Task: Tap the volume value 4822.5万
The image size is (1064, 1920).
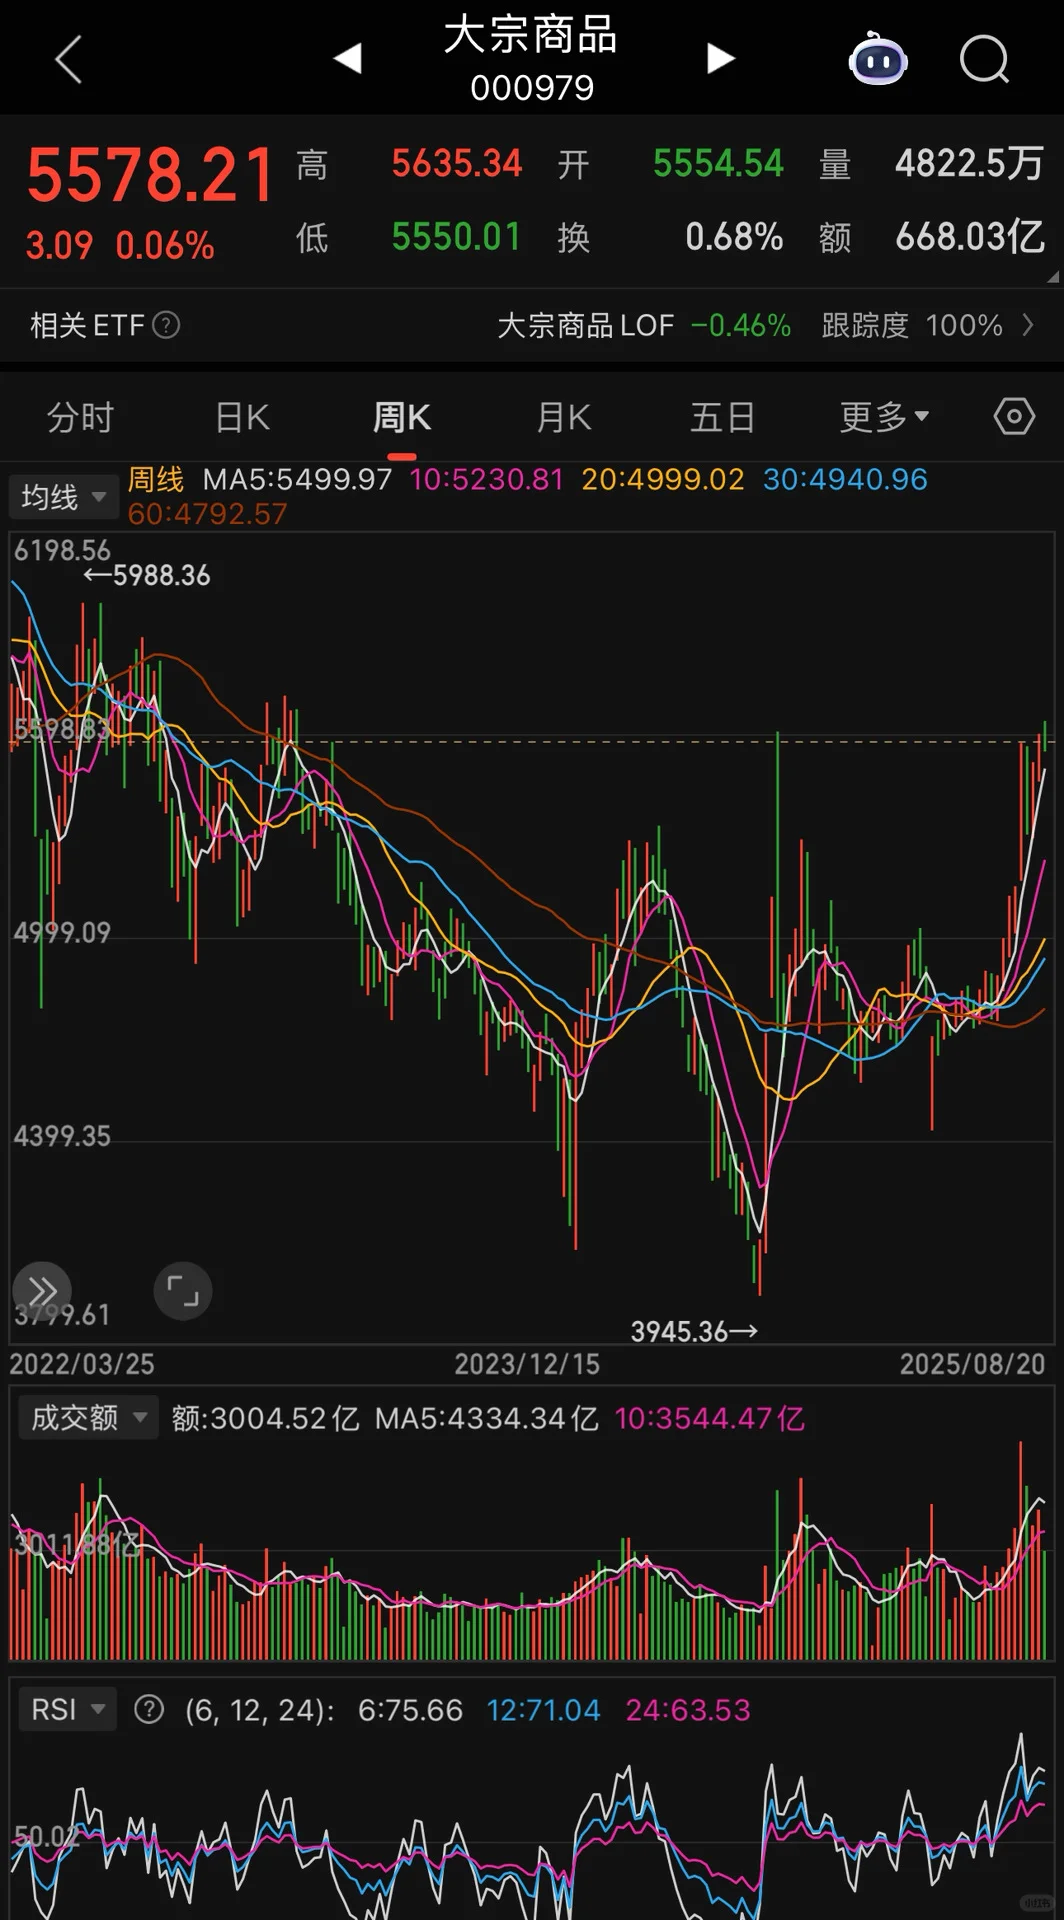Action: (x=969, y=163)
